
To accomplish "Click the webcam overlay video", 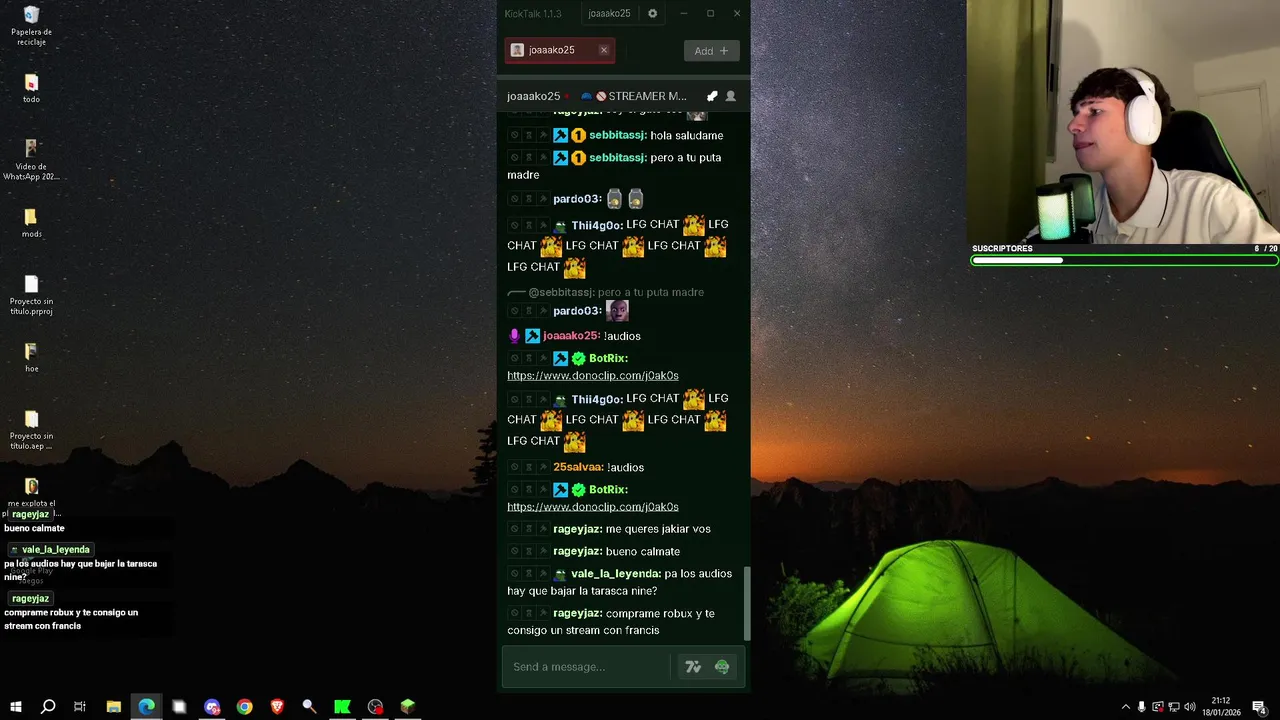I will (1123, 121).
